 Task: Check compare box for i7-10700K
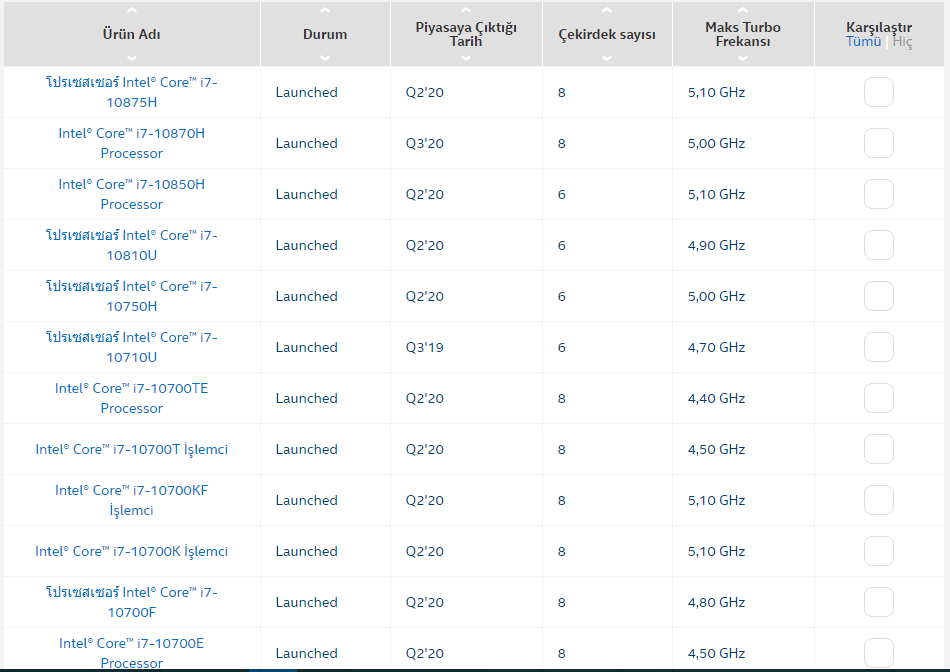click(x=879, y=551)
